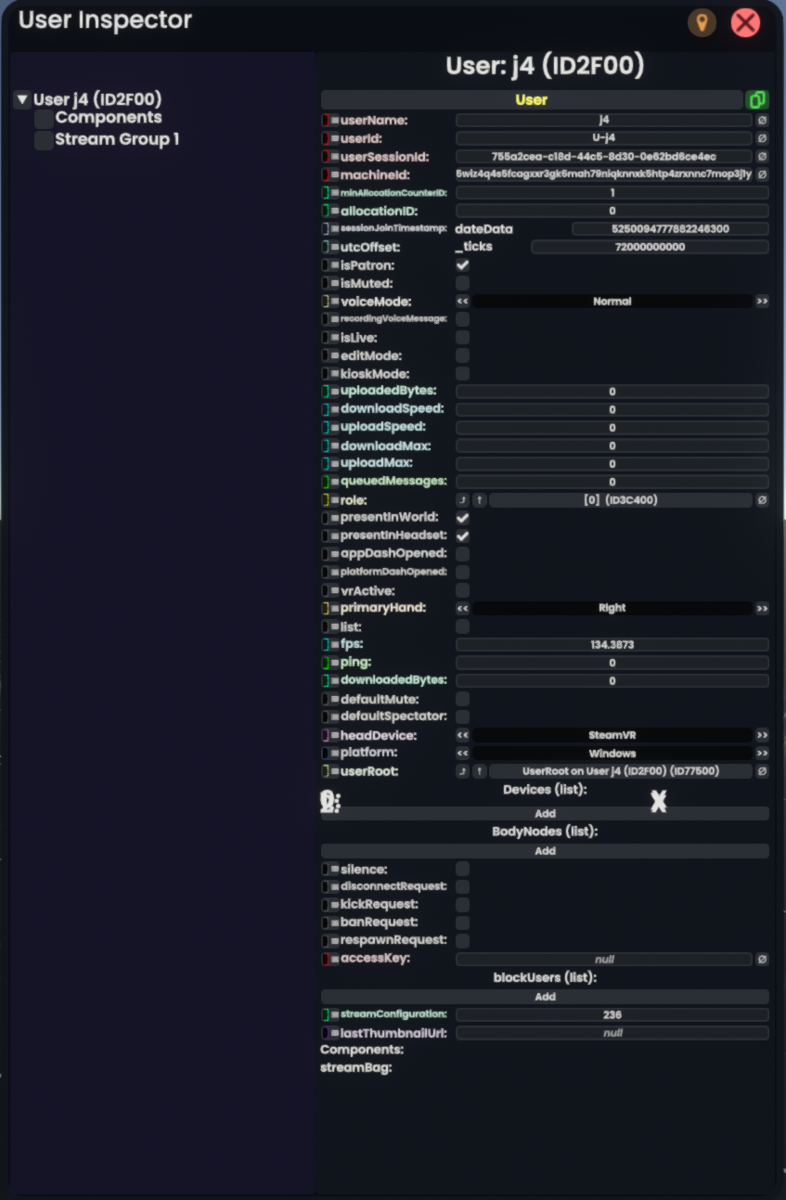Select Stream Group 1 in the tree
The width and height of the screenshot is (786, 1200).
[x=117, y=140]
